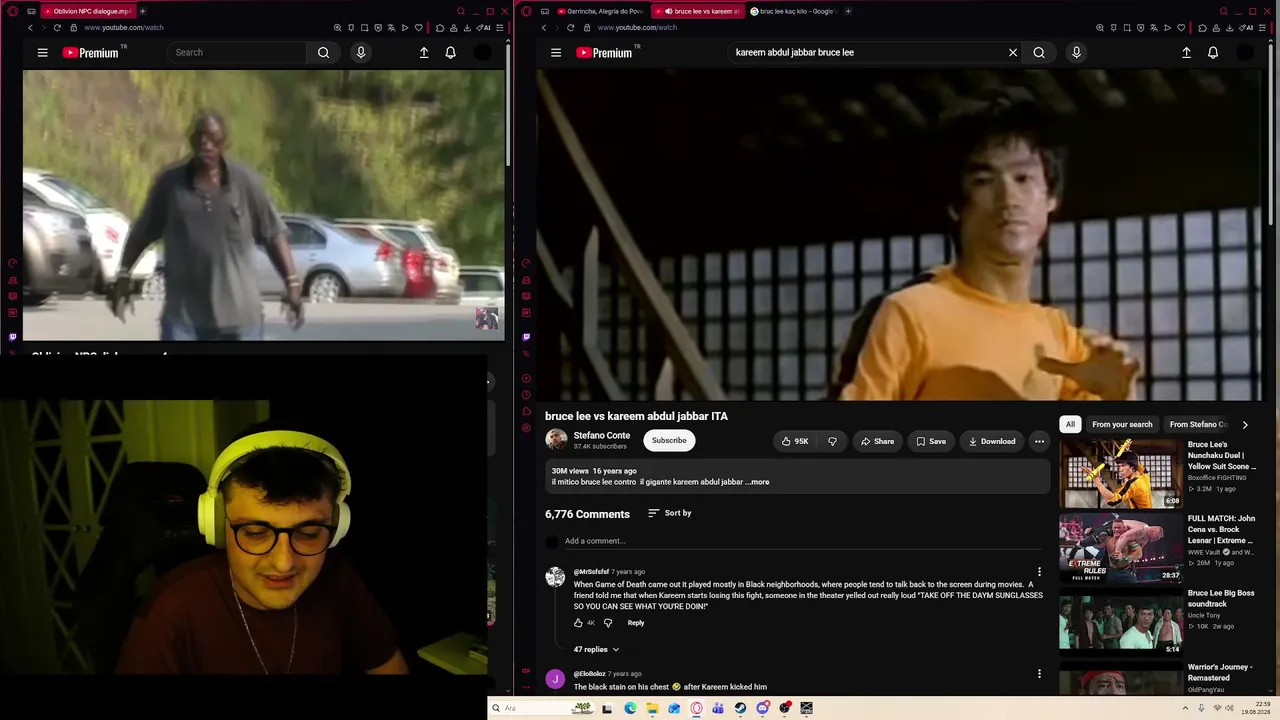Open Discord from the taskbar
The image size is (1280, 720).
click(x=763, y=708)
